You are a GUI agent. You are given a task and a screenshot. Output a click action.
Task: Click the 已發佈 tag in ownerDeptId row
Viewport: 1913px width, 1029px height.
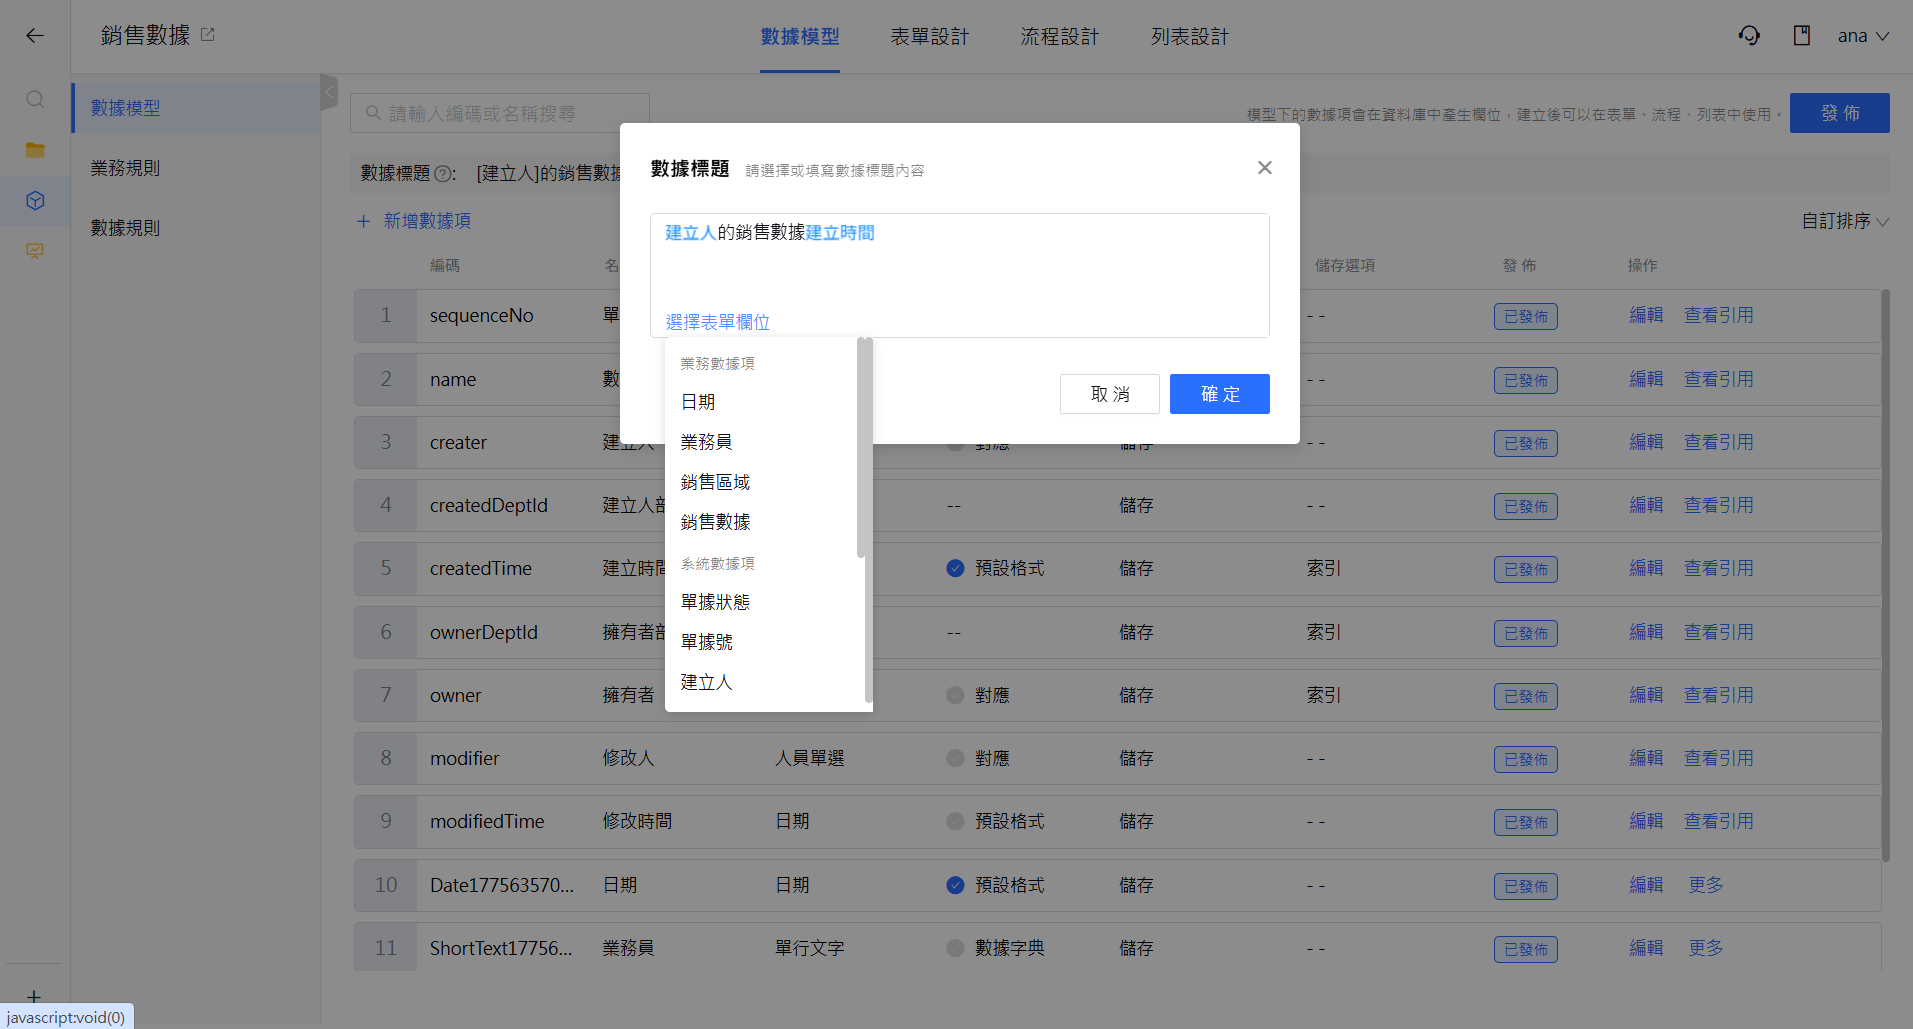pyautogui.click(x=1526, y=633)
